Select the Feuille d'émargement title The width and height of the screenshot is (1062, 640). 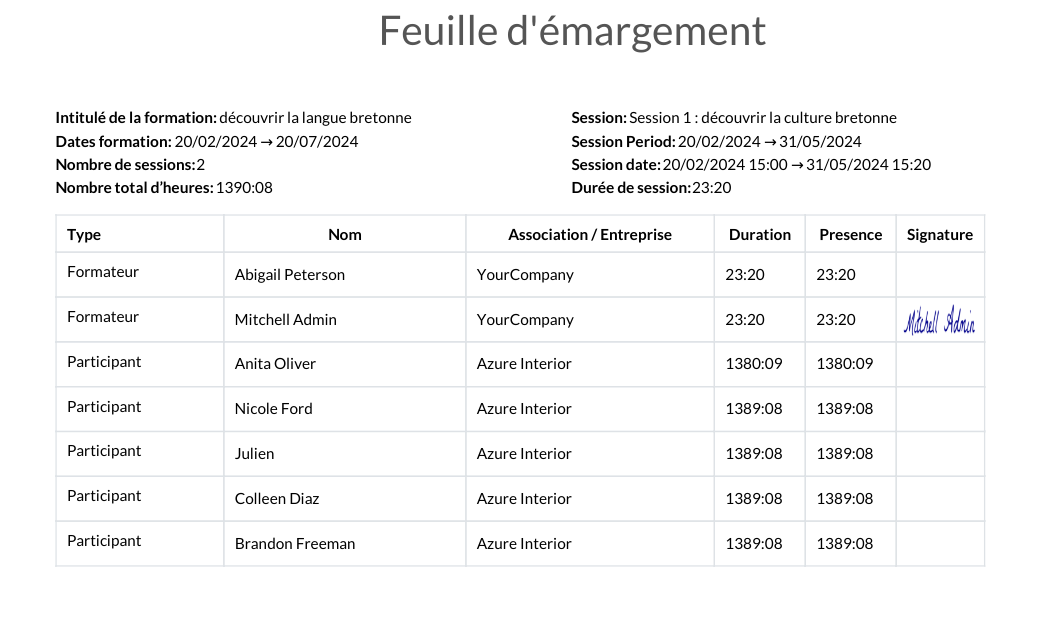572,31
